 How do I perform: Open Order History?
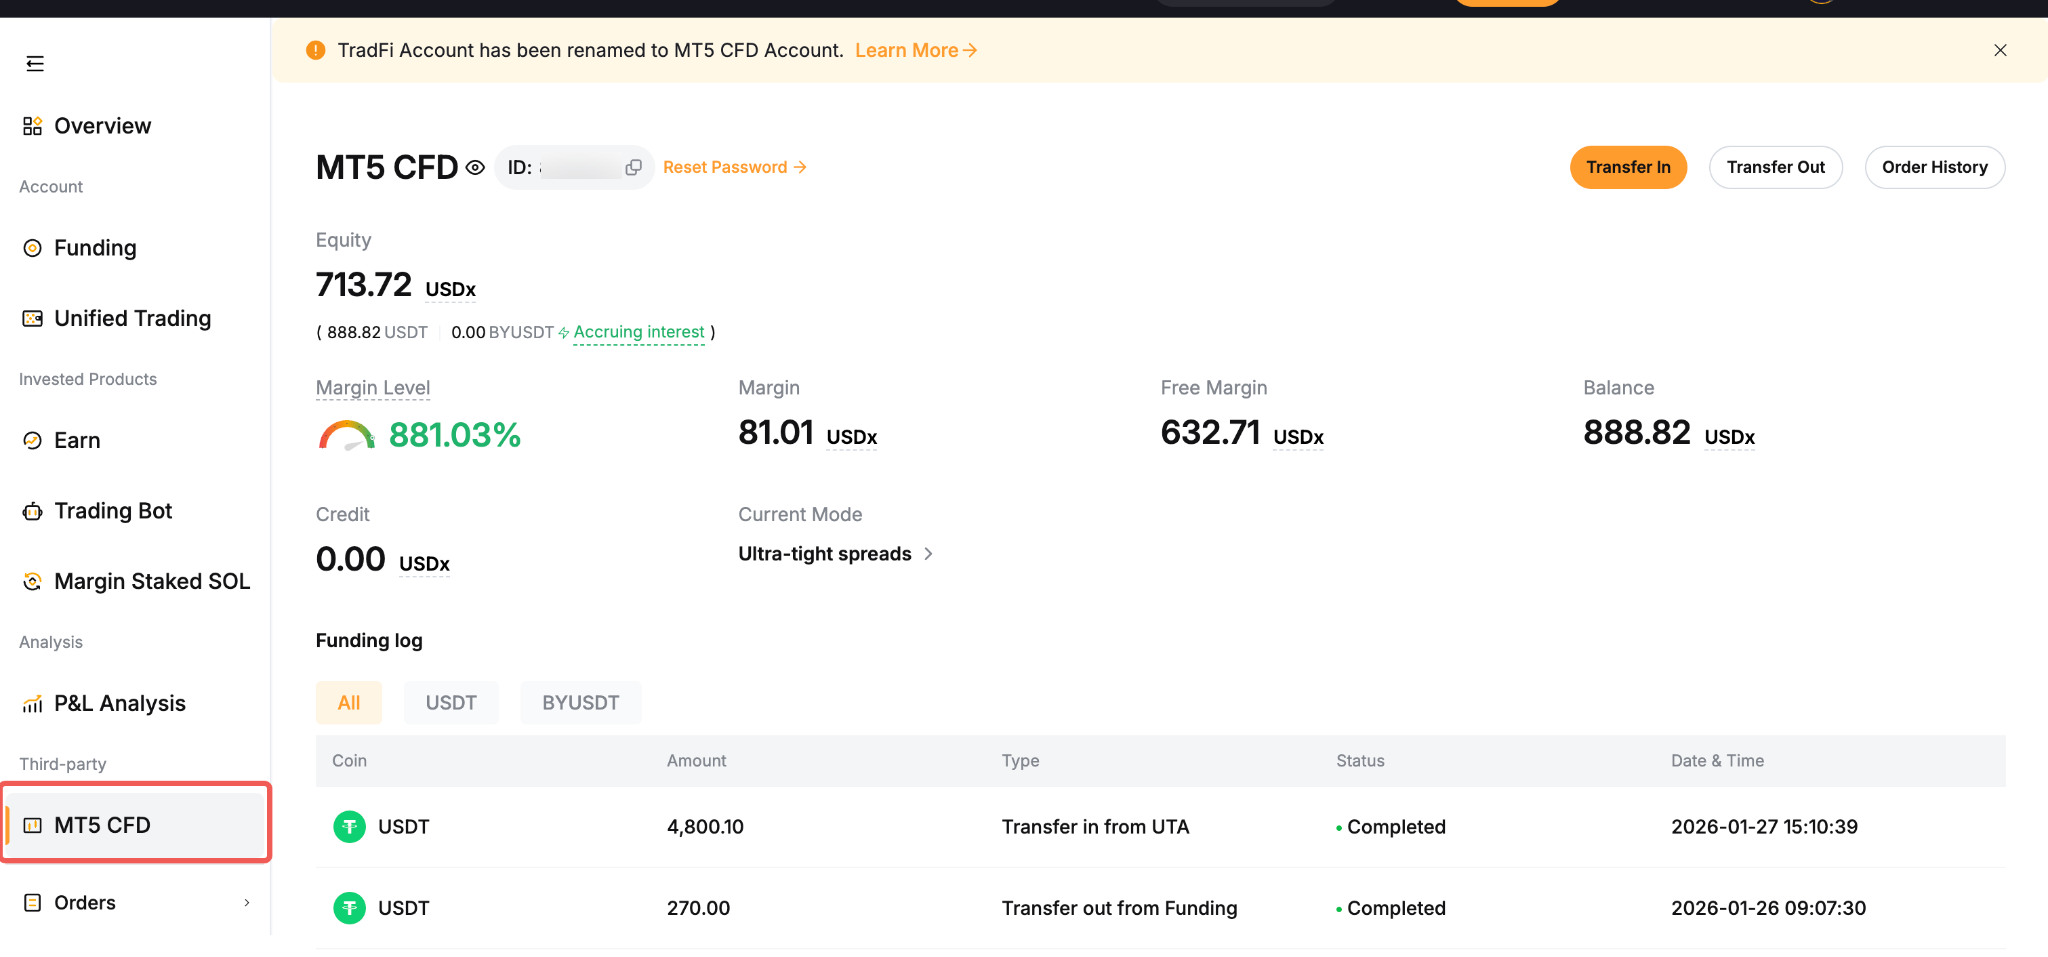pos(1935,167)
